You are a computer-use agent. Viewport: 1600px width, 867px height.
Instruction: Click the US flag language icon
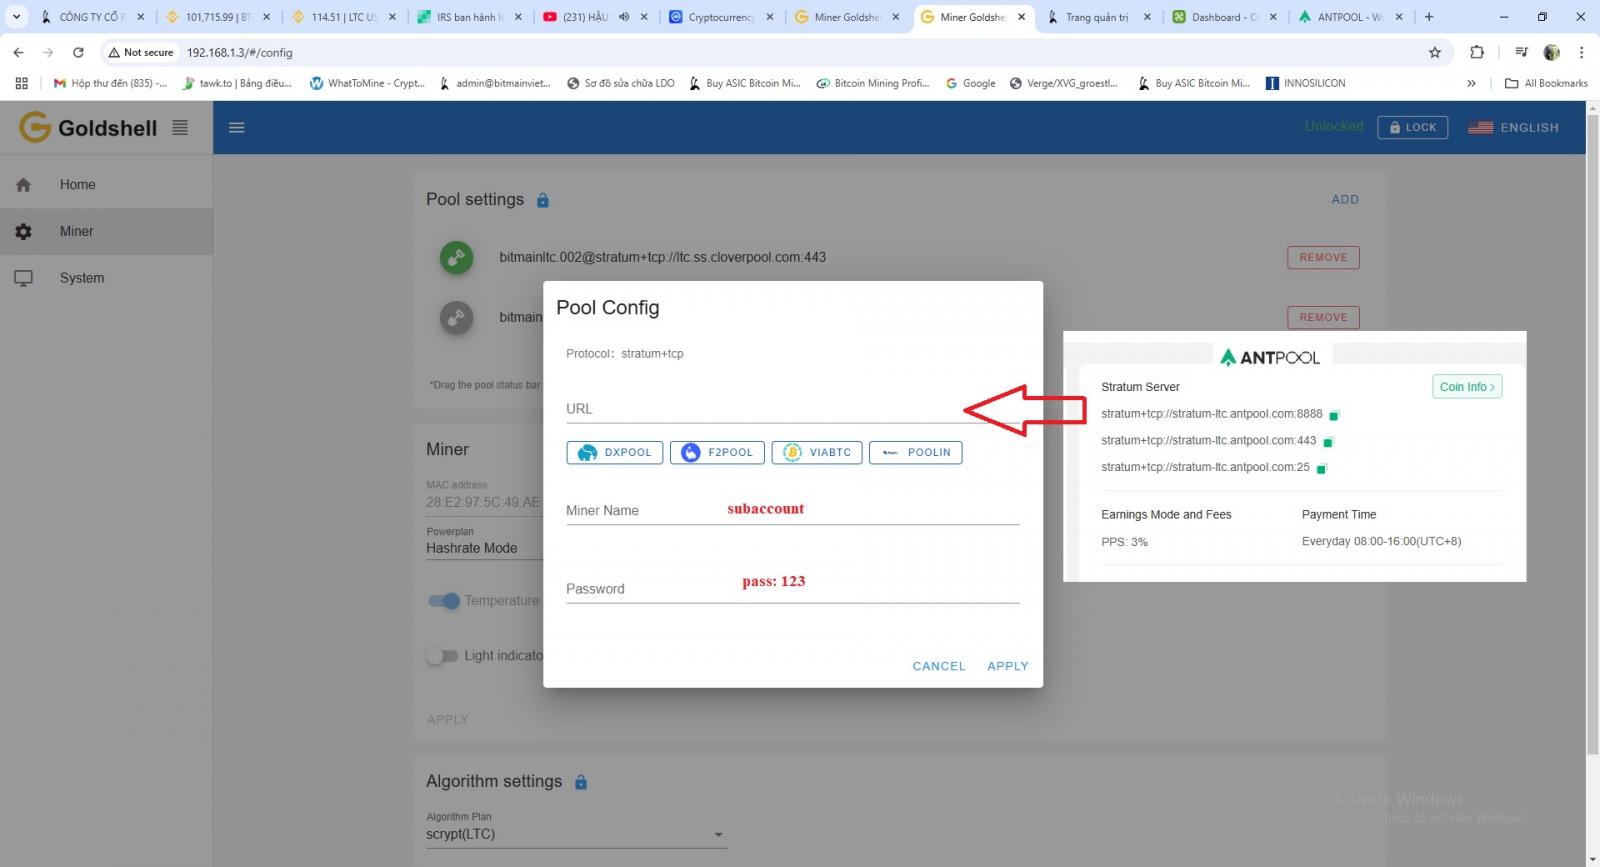coord(1481,128)
